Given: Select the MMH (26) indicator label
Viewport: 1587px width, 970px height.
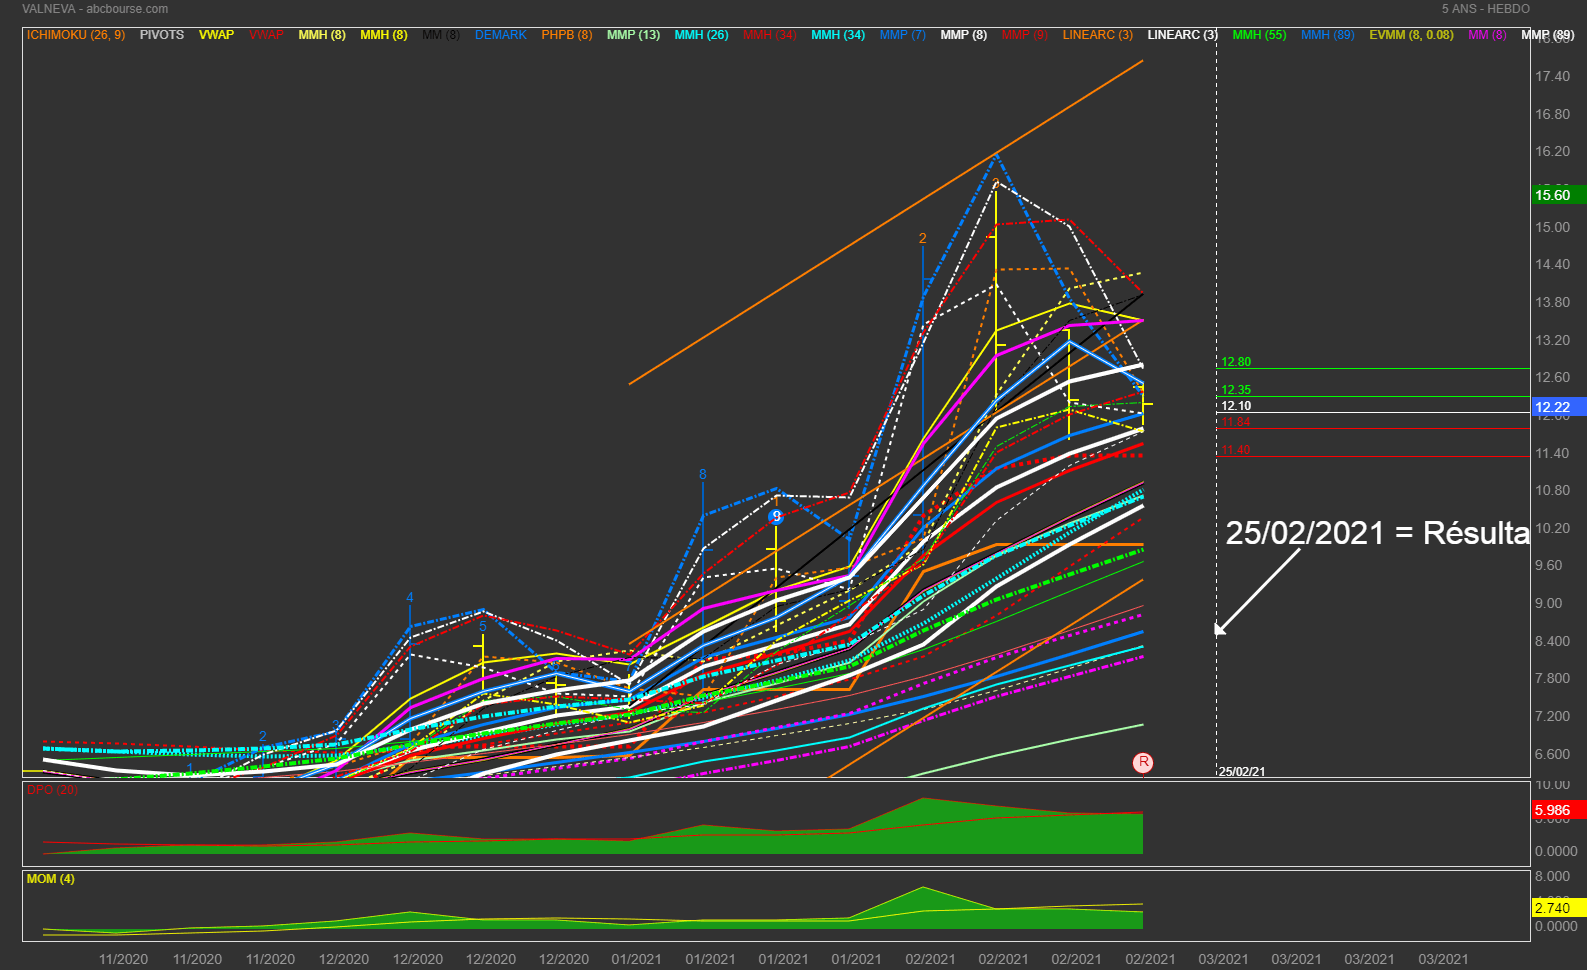Looking at the screenshot, I should coord(701,35).
